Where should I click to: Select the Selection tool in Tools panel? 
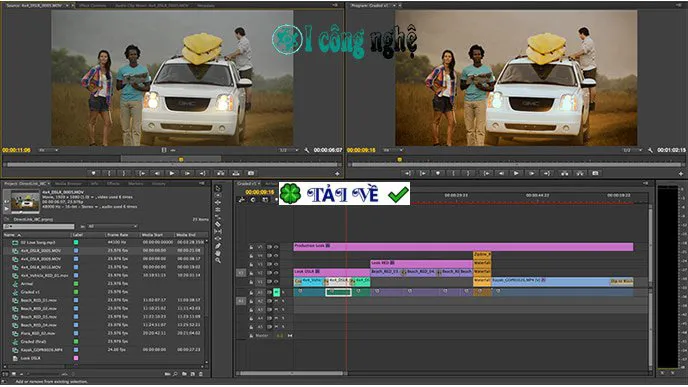(x=218, y=188)
